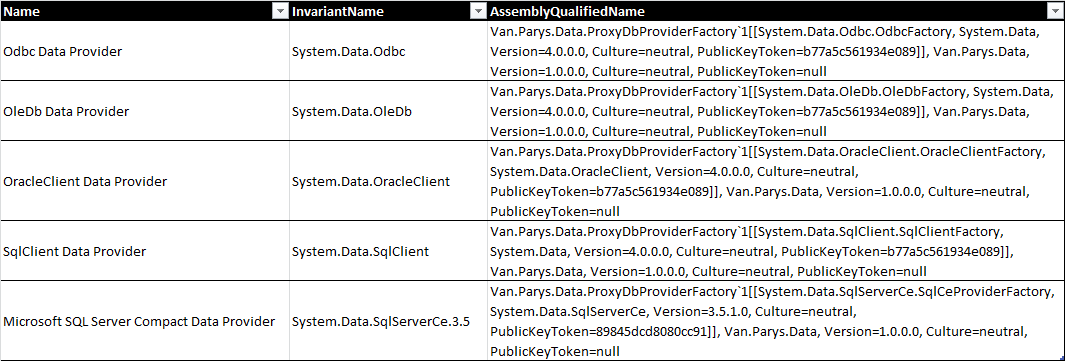Click the System.Data.OleDb invariant name cell

pyautogui.click(x=387, y=111)
